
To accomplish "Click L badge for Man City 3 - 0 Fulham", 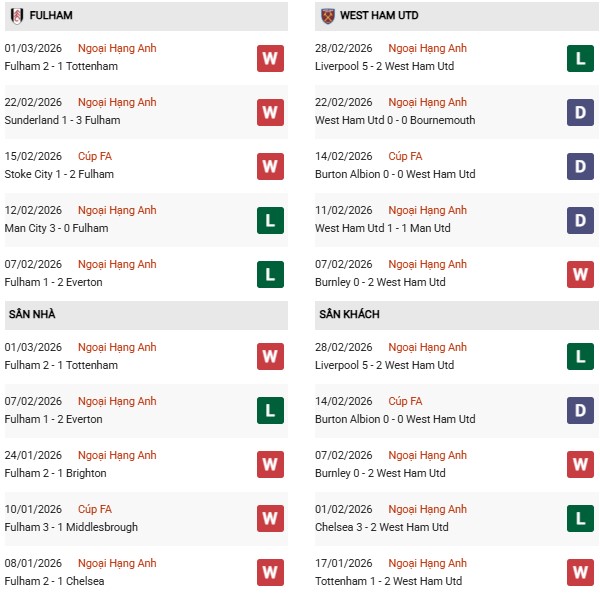I will pyautogui.click(x=270, y=220).
